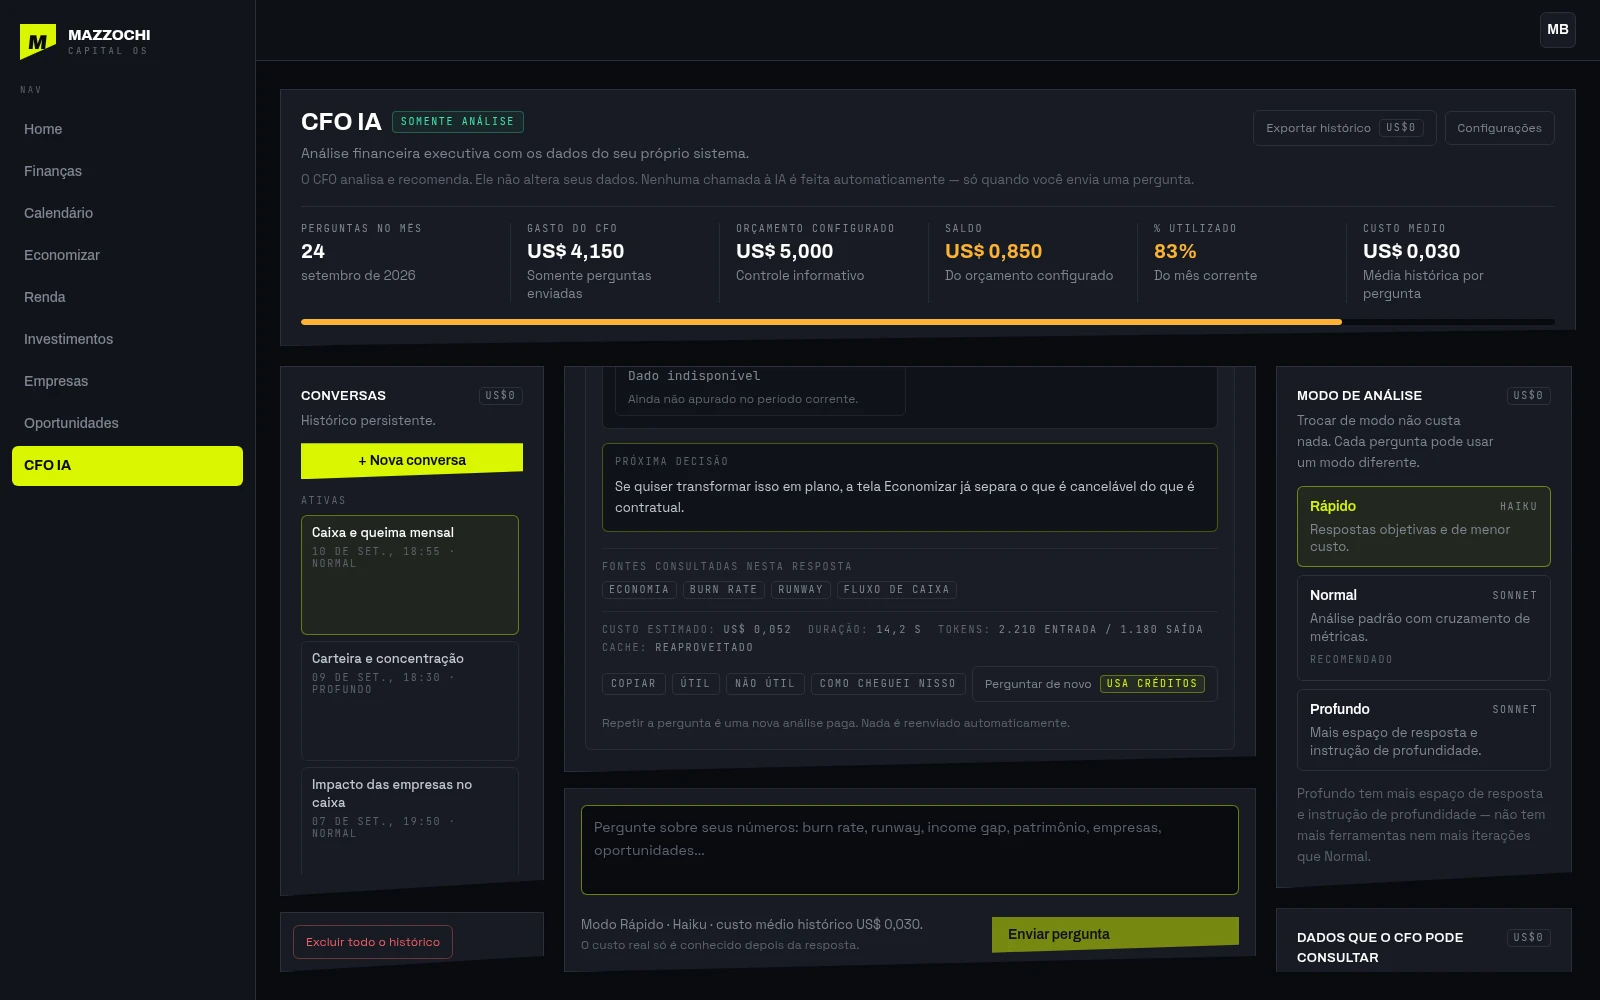Click Excluir todo o histórico

click(373, 942)
